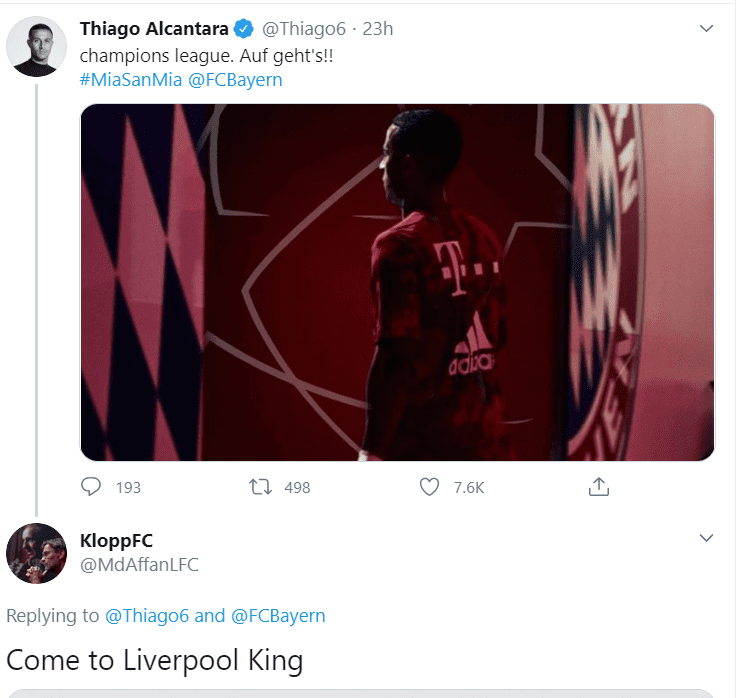Click the blue verified badge

243,29
